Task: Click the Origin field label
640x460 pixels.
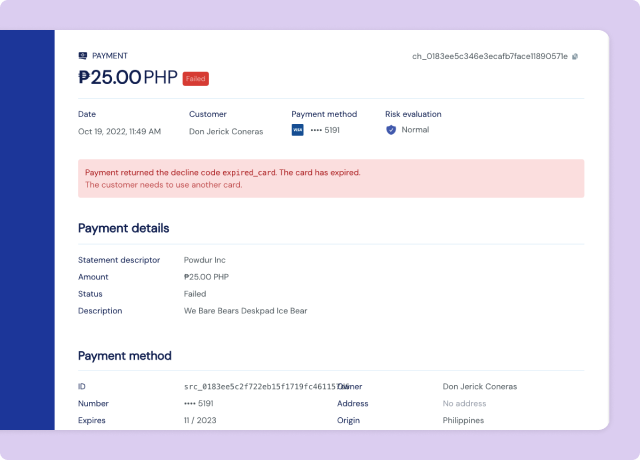Action: pos(349,420)
